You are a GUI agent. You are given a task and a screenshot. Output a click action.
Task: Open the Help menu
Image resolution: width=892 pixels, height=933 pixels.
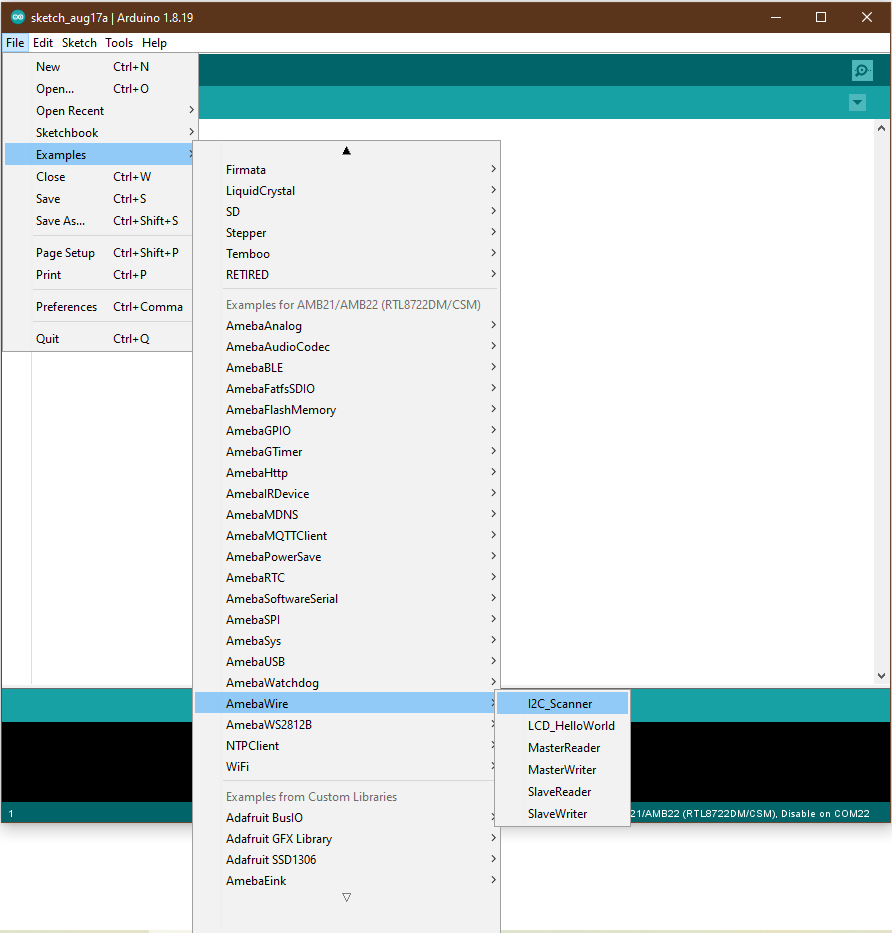coord(154,43)
